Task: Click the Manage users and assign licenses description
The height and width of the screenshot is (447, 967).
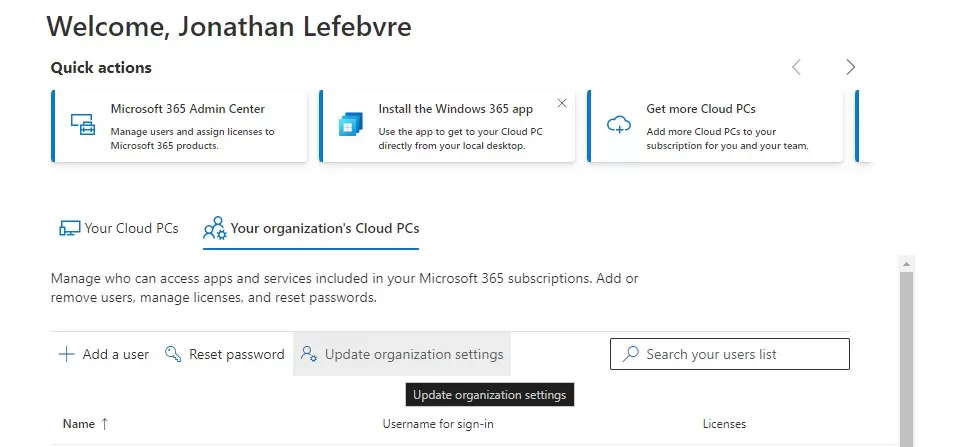Action: (x=192, y=139)
